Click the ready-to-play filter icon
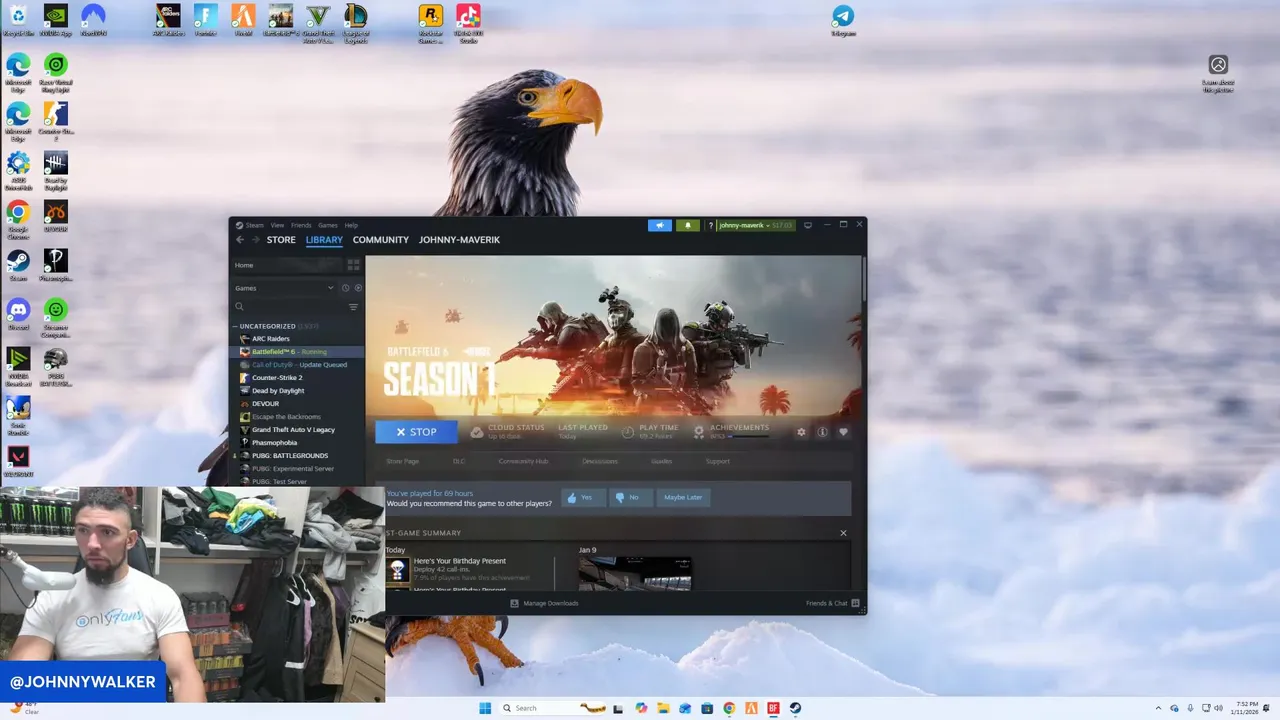 [358, 288]
